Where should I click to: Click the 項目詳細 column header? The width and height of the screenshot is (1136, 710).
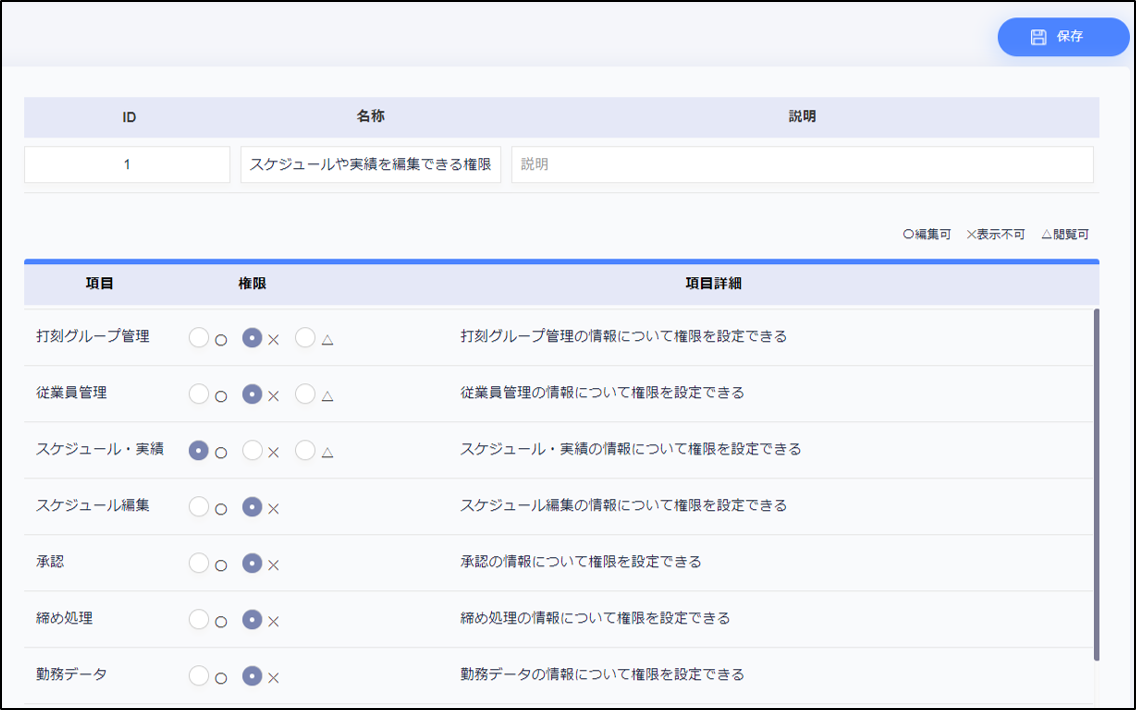[713, 284]
